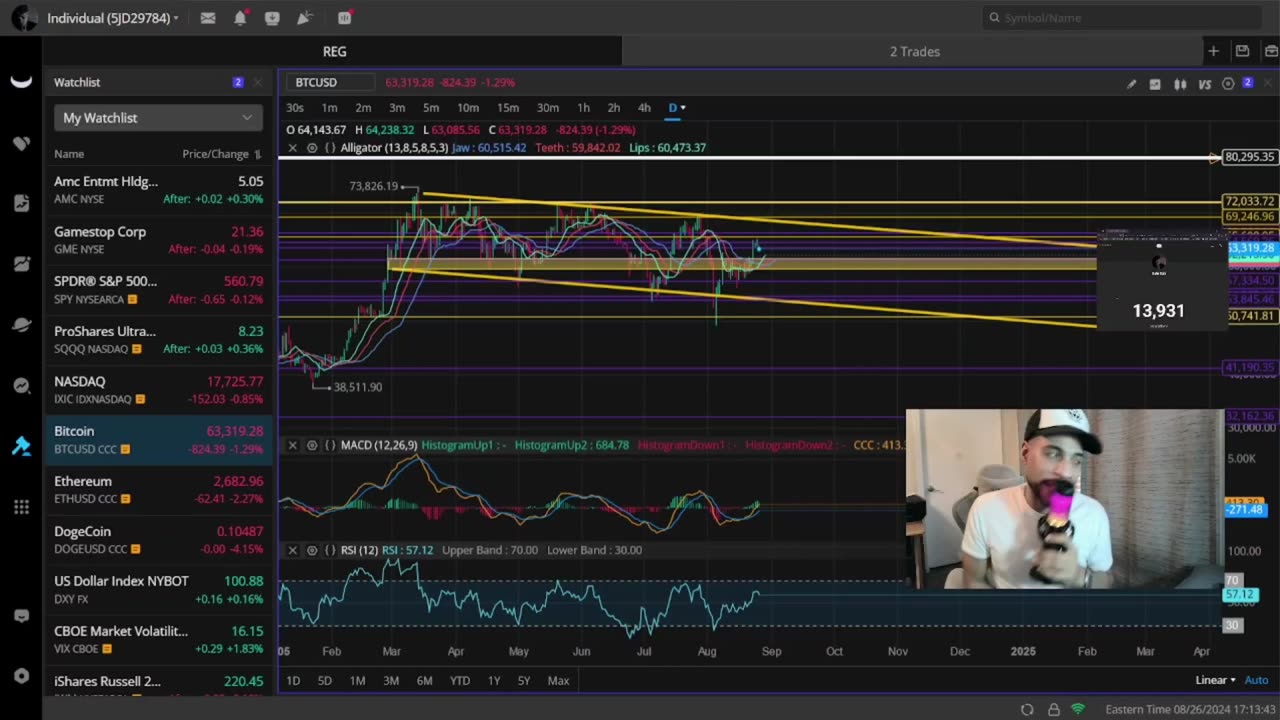Set the chart range to 6M
The width and height of the screenshot is (1280, 720).
coord(425,681)
